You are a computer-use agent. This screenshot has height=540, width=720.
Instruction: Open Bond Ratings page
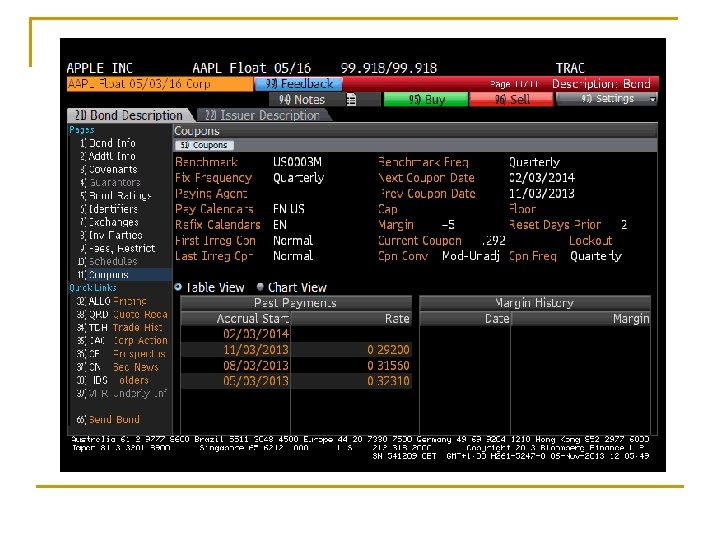116,196
